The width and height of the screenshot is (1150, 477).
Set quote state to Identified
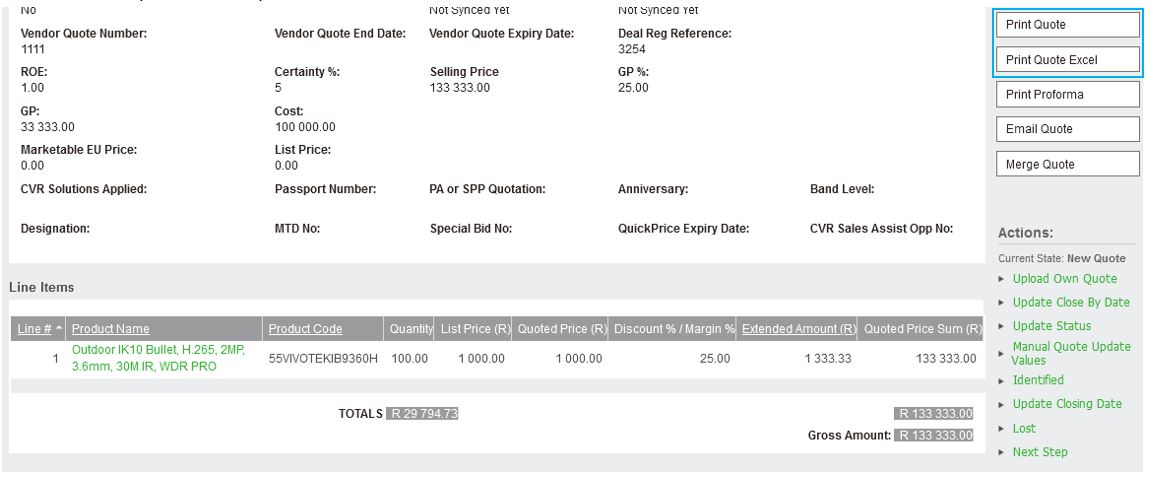point(1038,380)
